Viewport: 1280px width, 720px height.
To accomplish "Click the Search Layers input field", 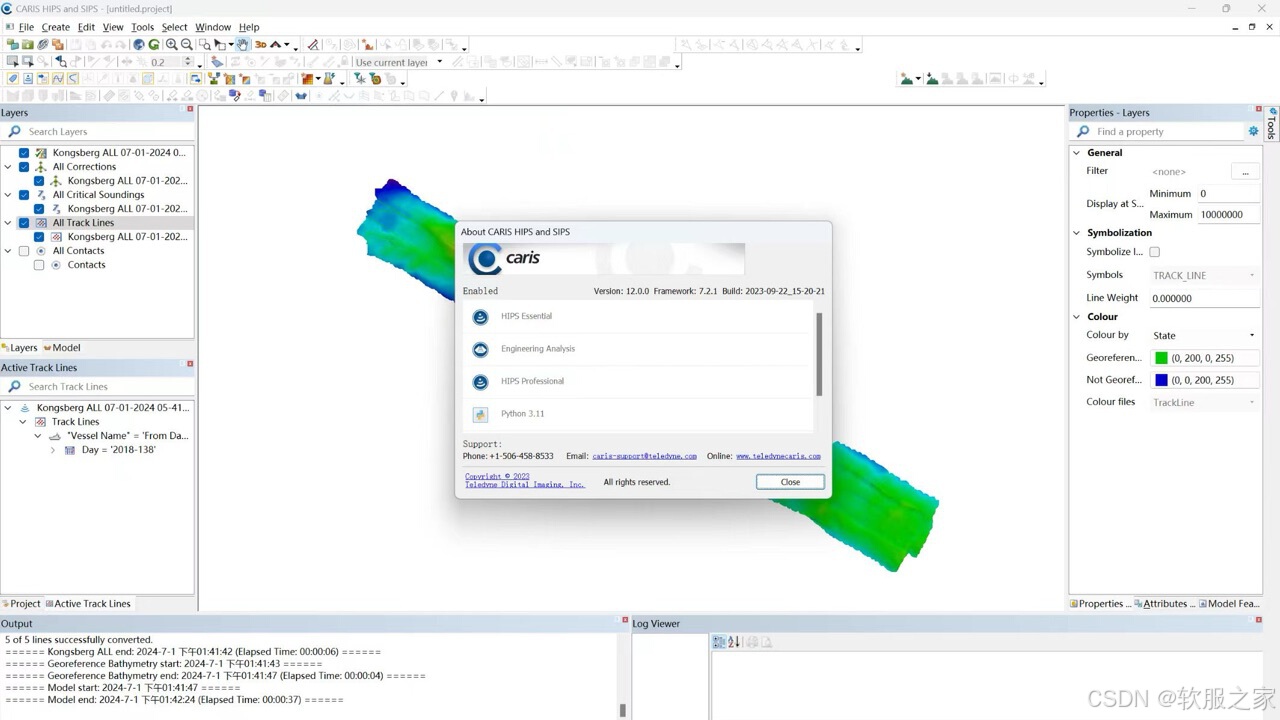I will (x=97, y=132).
